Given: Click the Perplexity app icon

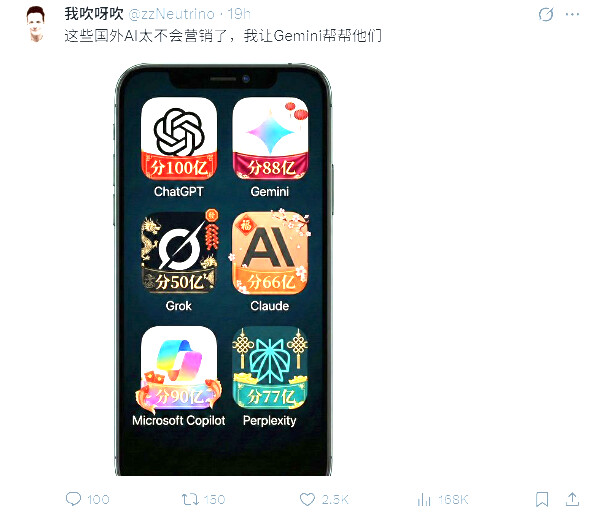Looking at the screenshot, I should point(270,367).
